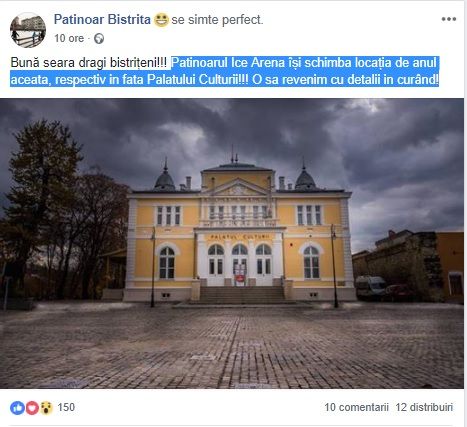
Task: Click the Patinoar Bistrita profile picture
Action: 28,30
